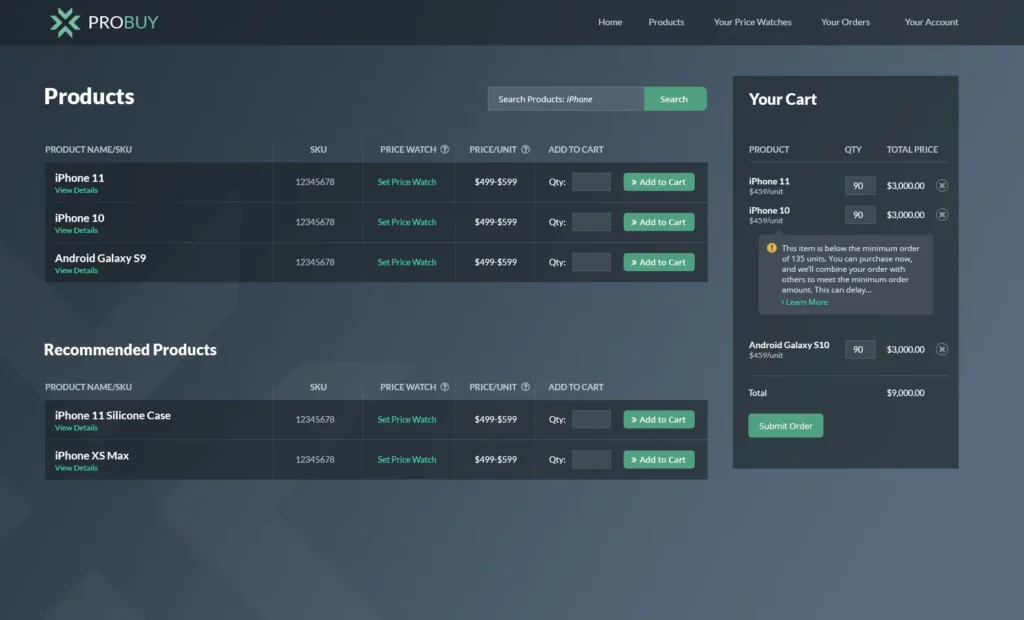Add Android Galaxy S9 to cart

(x=659, y=262)
